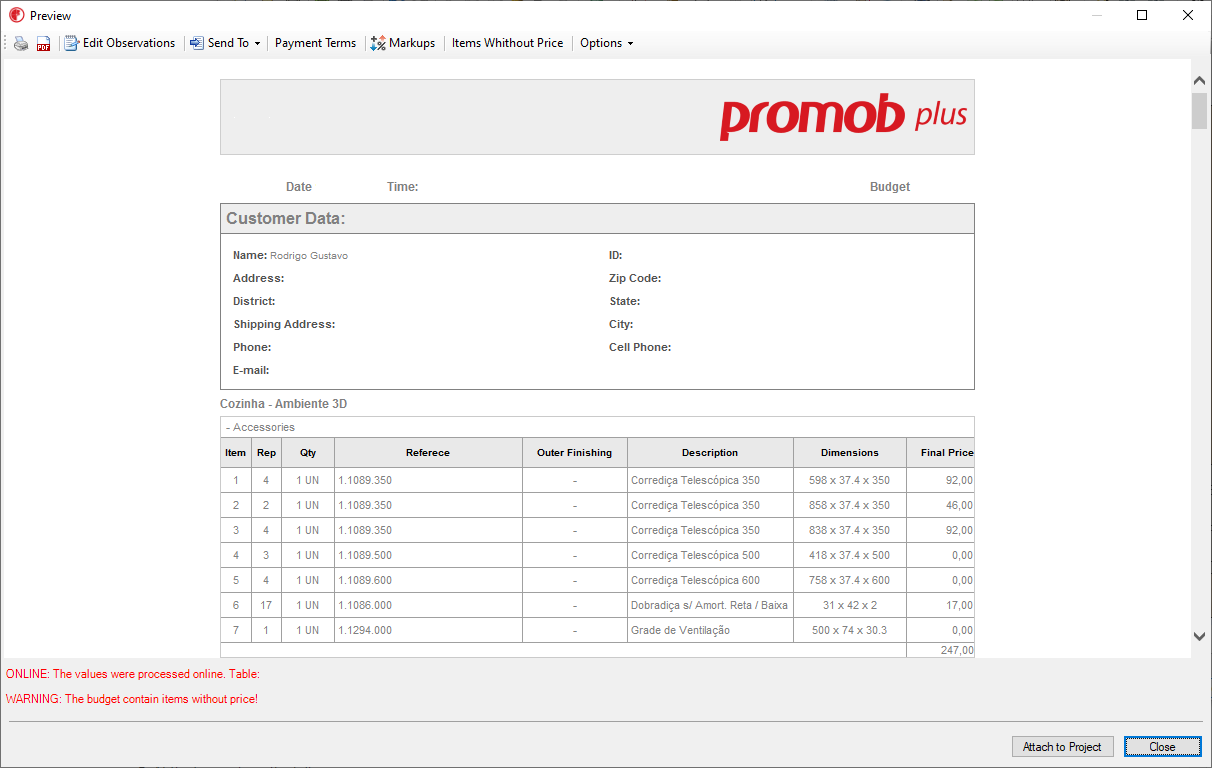The image size is (1212, 768).
Task: Click the Referece column header
Action: click(x=428, y=452)
